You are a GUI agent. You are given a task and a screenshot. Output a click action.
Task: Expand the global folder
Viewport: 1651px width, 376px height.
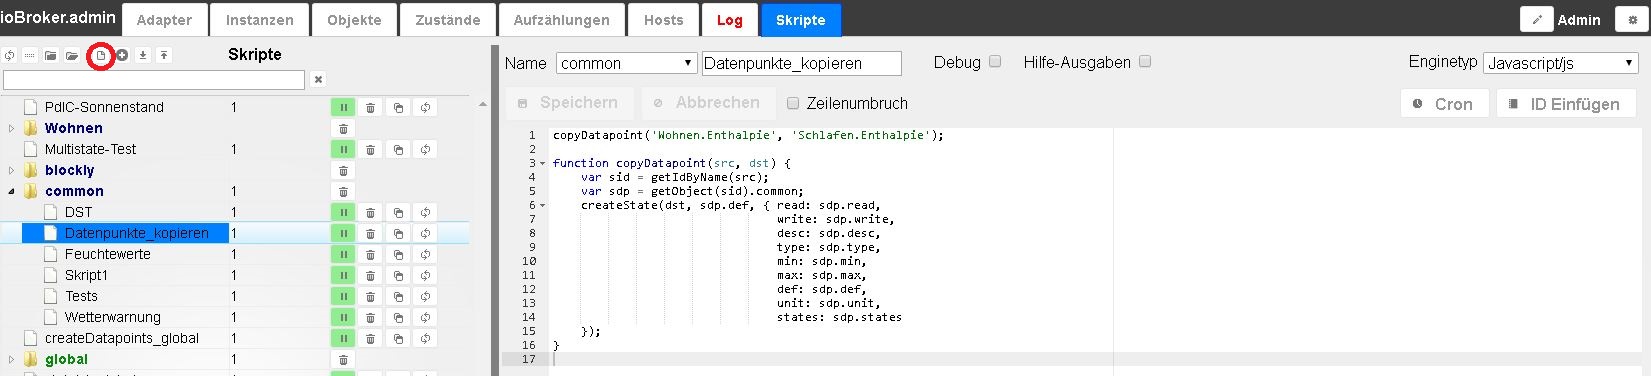click(x=11, y=359)
